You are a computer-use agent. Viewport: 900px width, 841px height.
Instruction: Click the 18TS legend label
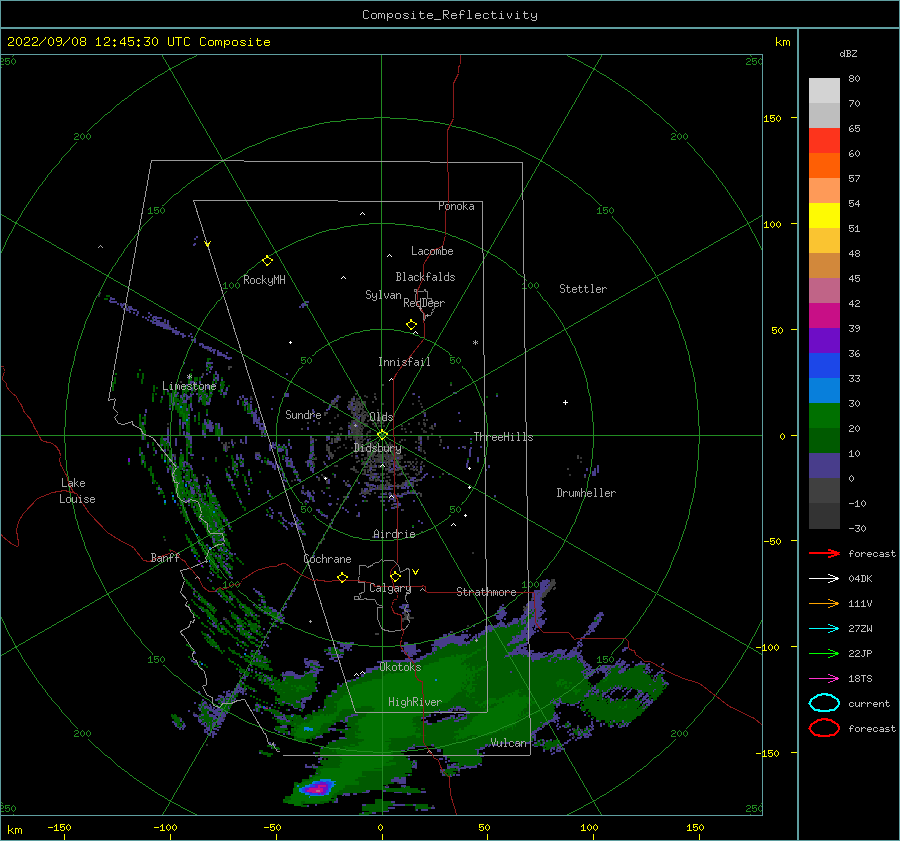click(x=860, y=679)
